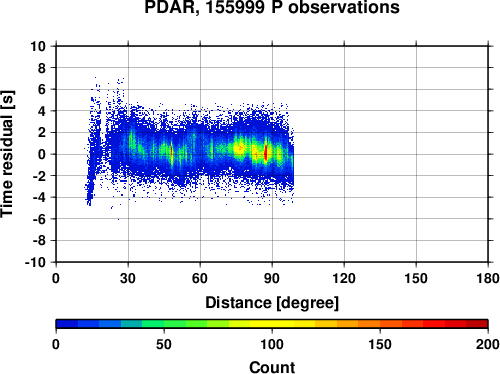
Task: Select the dark blue colorbar segment near 0
Action: point(67,324)
